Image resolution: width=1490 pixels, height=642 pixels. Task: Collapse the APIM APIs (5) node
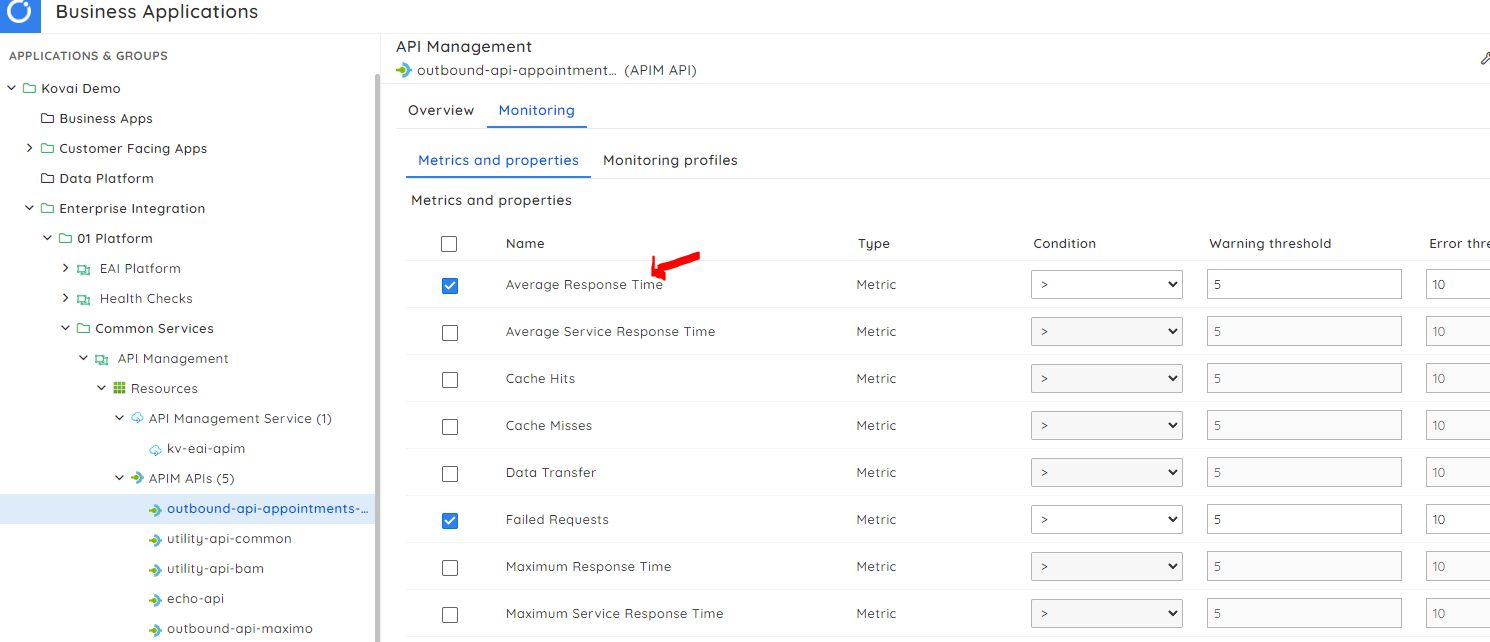click(x=120, y=478)
